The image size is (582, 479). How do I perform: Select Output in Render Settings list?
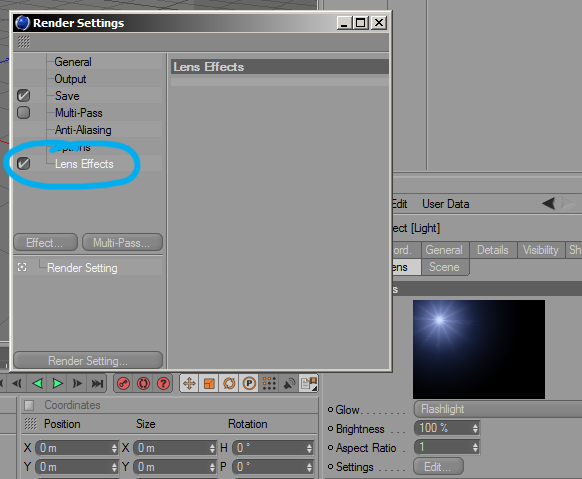coord(70,79)
